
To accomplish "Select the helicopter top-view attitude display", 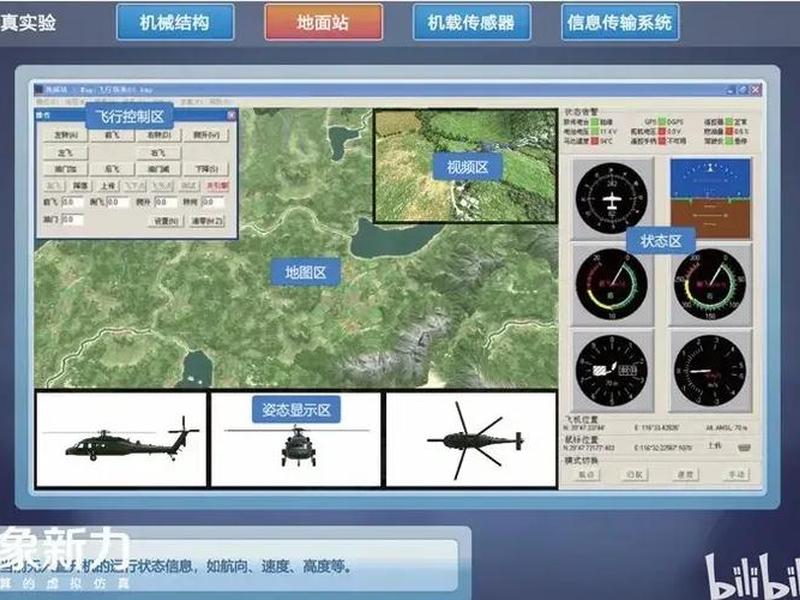I will click(x=471, y=440).
